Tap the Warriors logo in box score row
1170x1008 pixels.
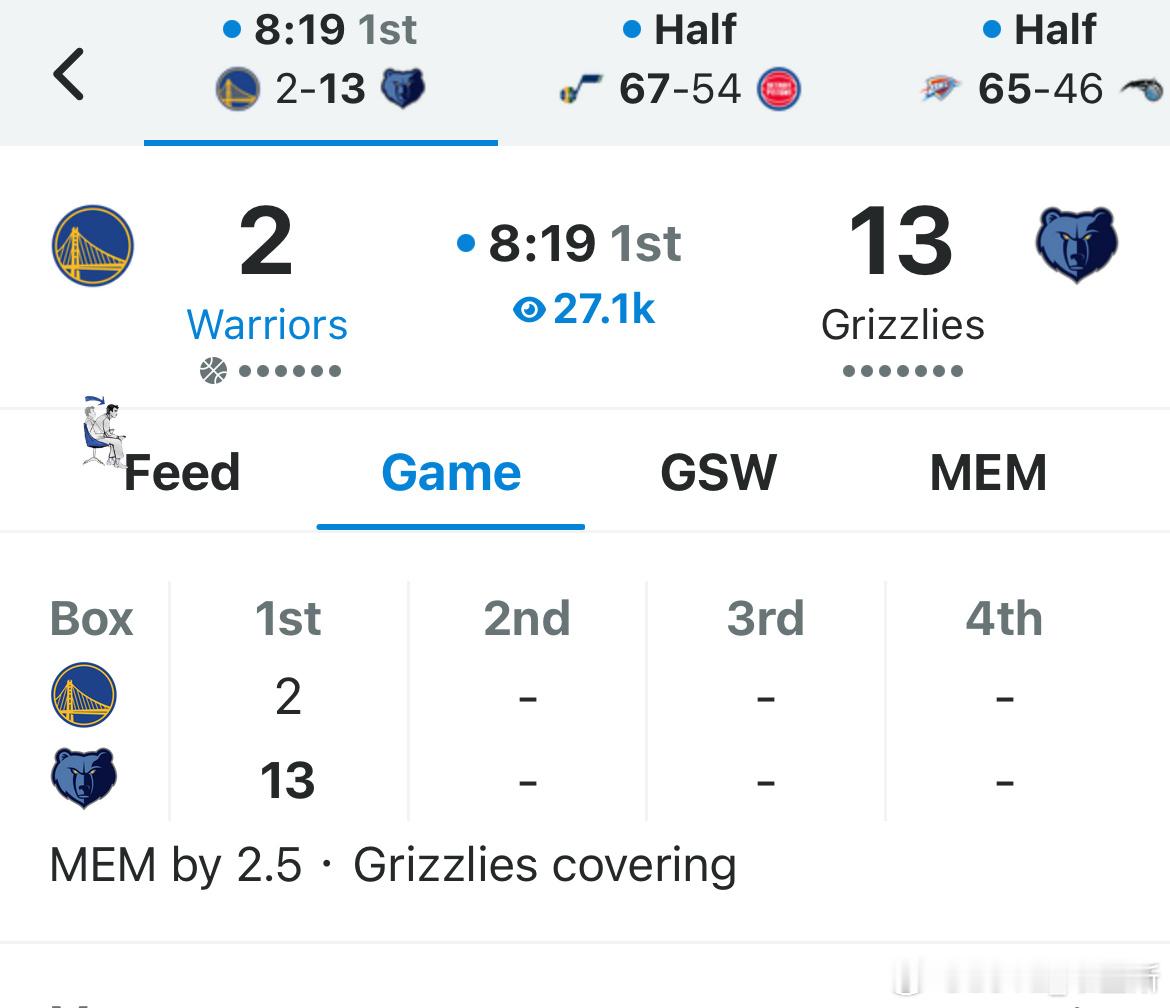pos(84,695)
